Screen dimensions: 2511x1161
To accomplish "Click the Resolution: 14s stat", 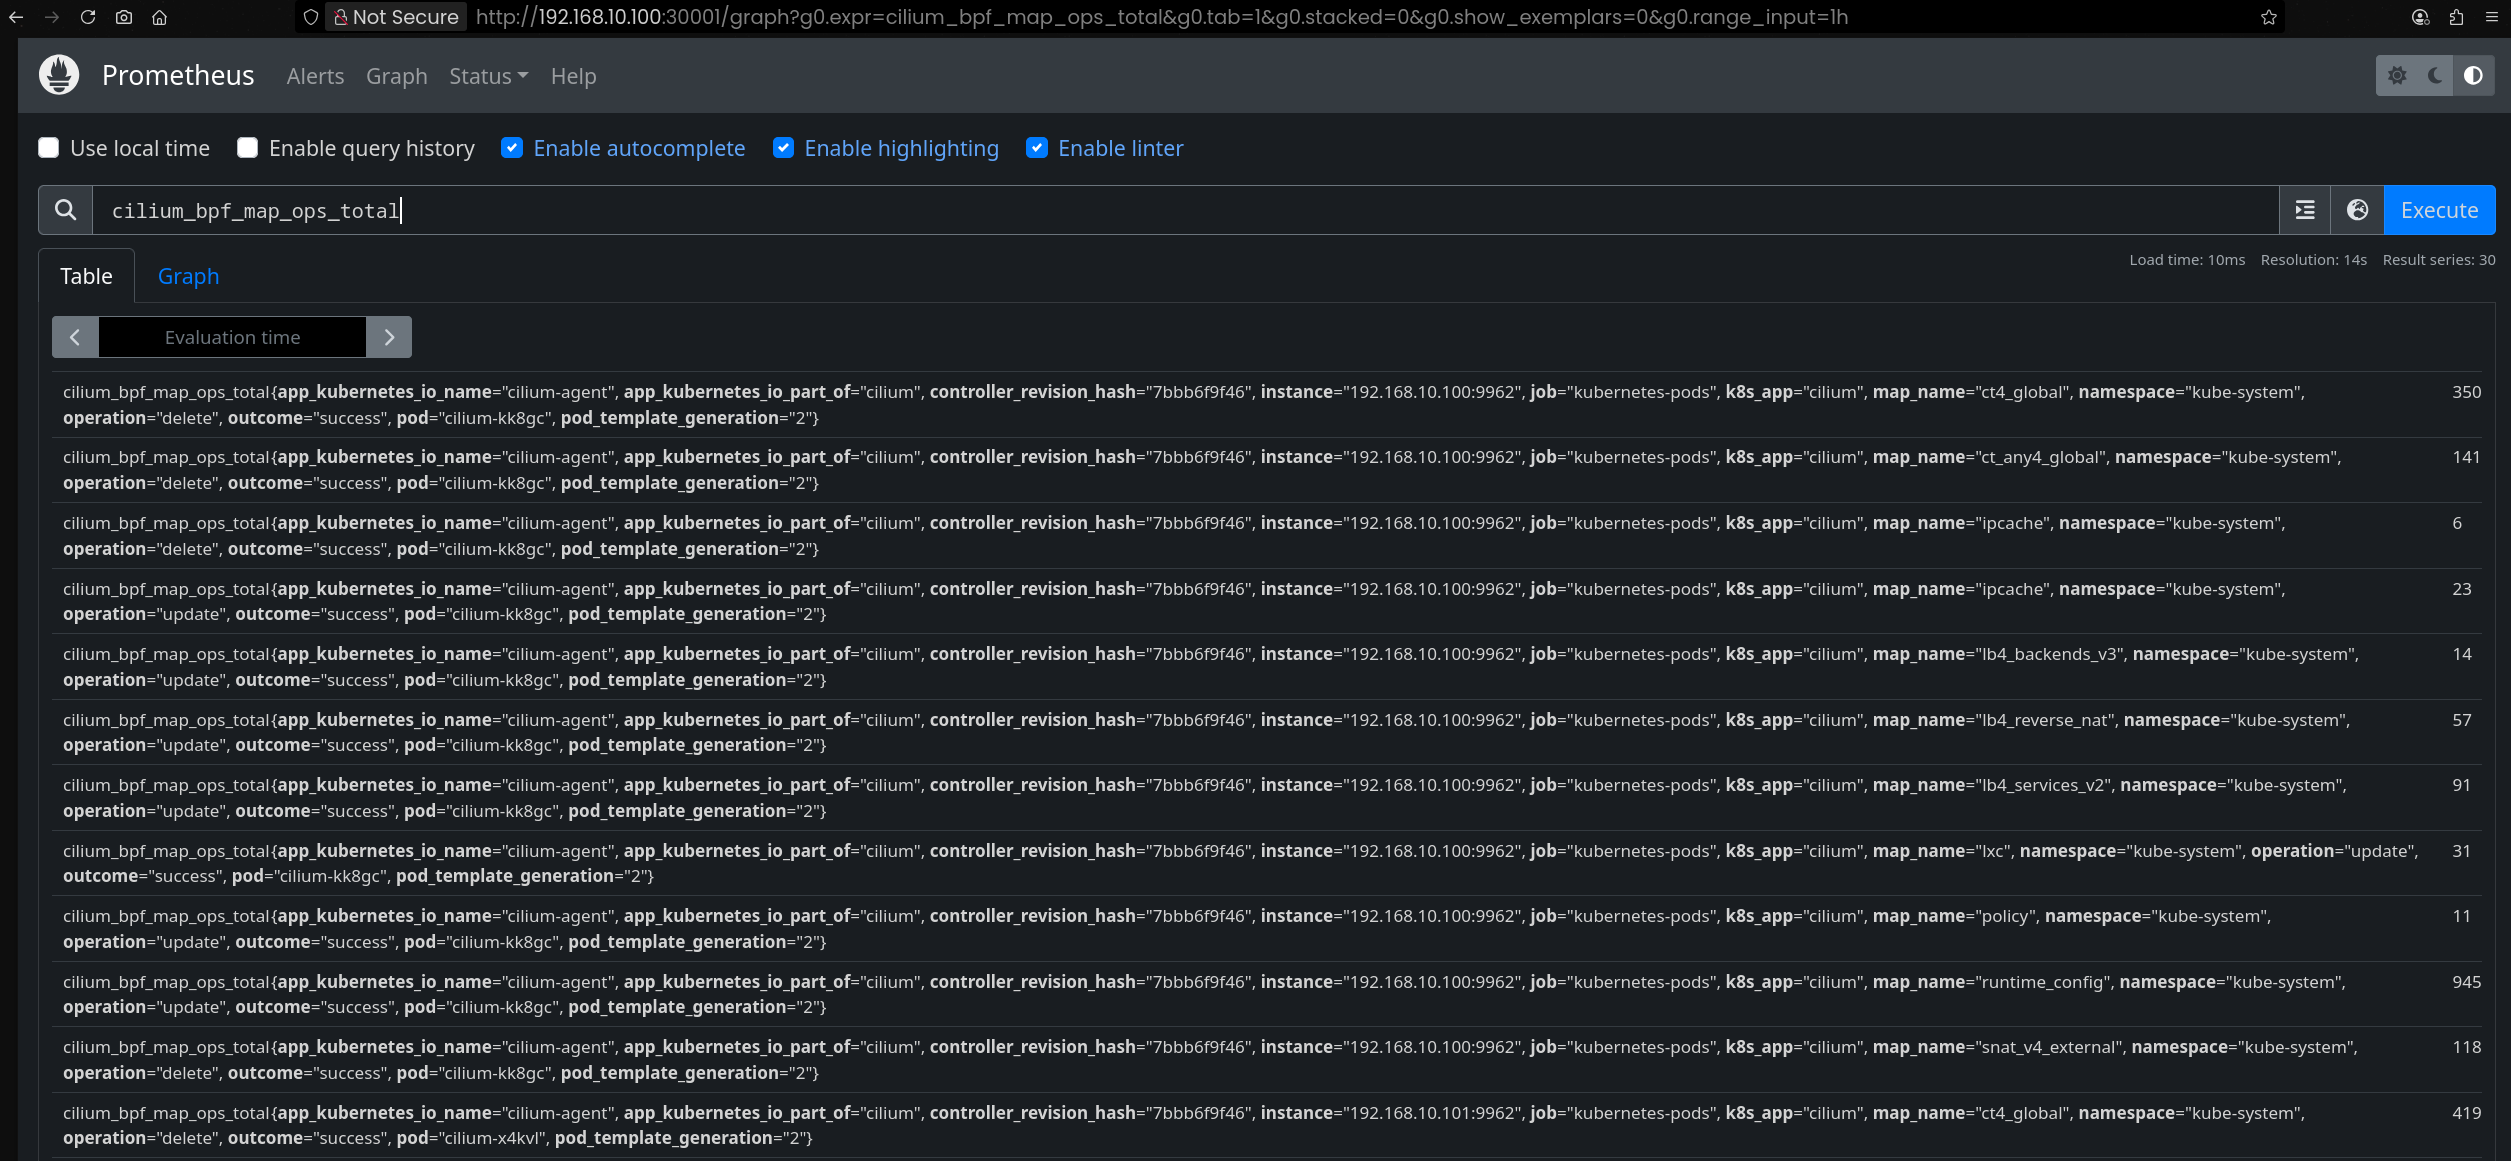I will (2313, 260).
